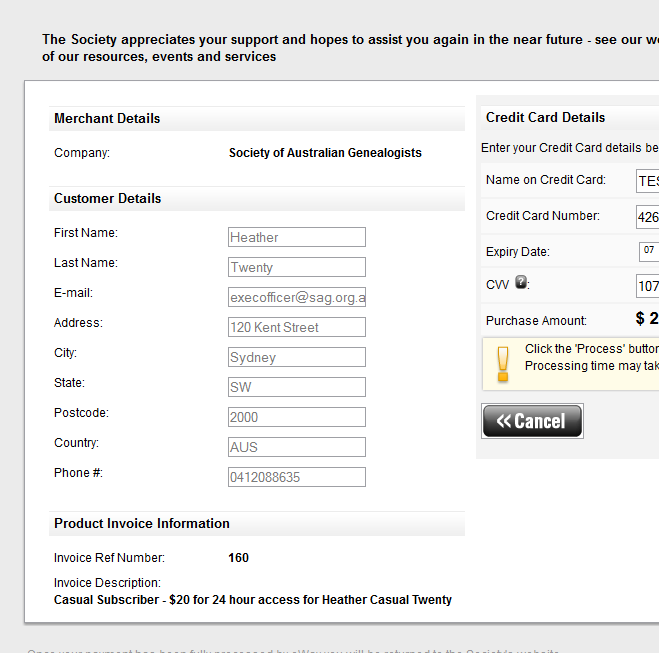659x653 pixels.
Task: Click the Country field showing AUS
Action: coord(297,447)
